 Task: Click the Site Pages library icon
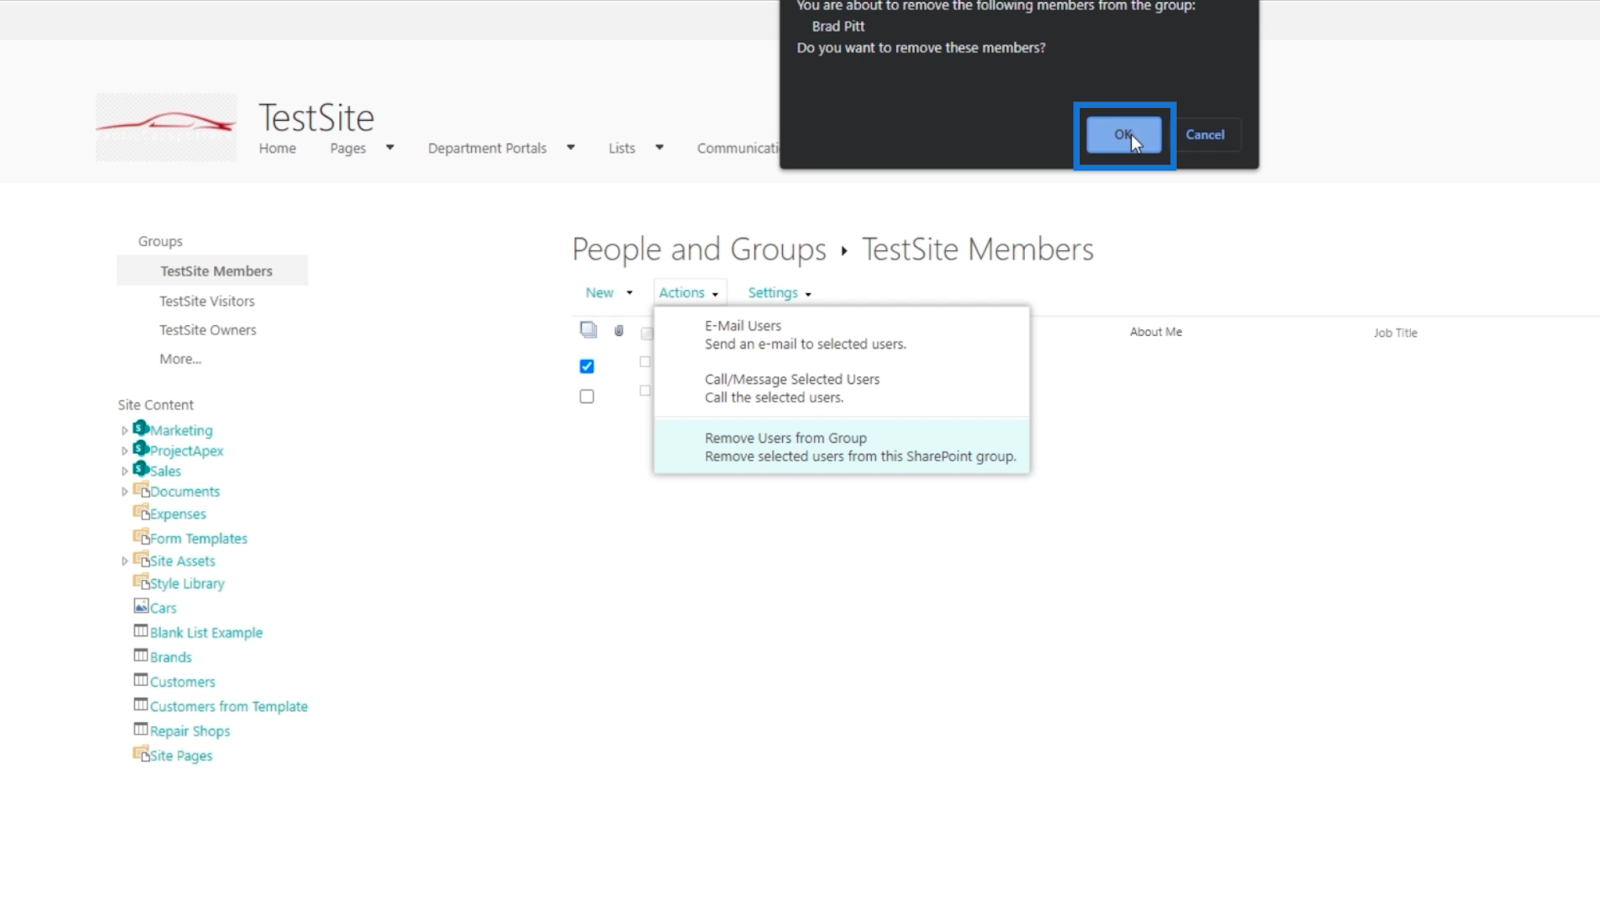[x=141, y=753]
